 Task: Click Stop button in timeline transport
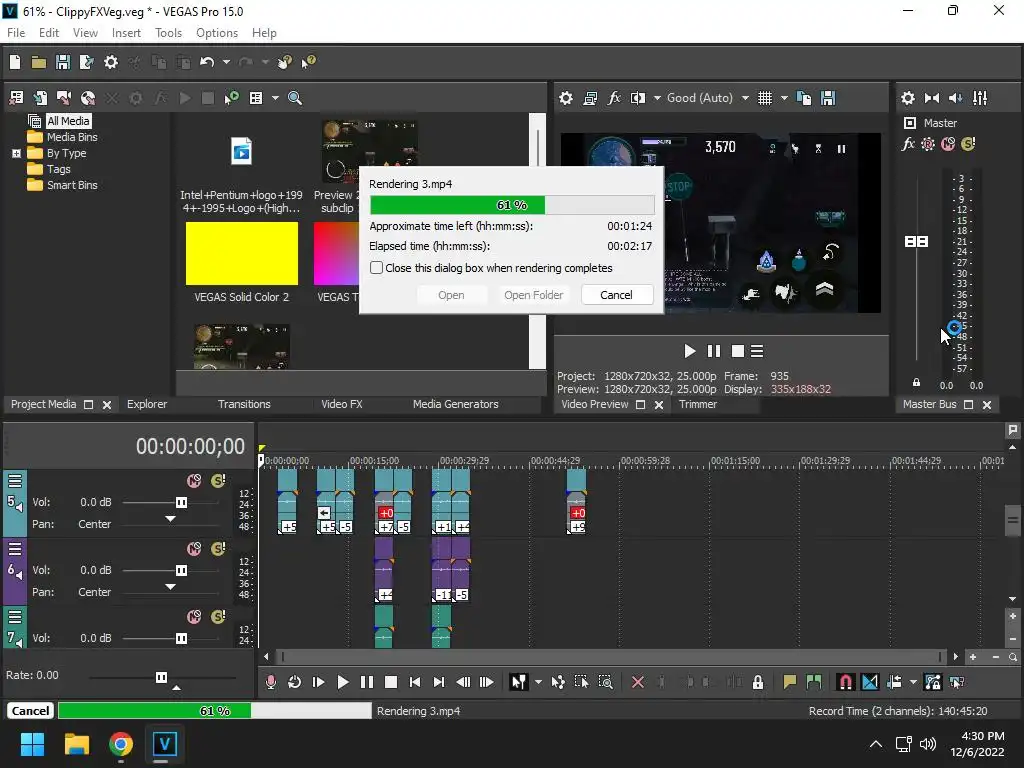point(391,682)
